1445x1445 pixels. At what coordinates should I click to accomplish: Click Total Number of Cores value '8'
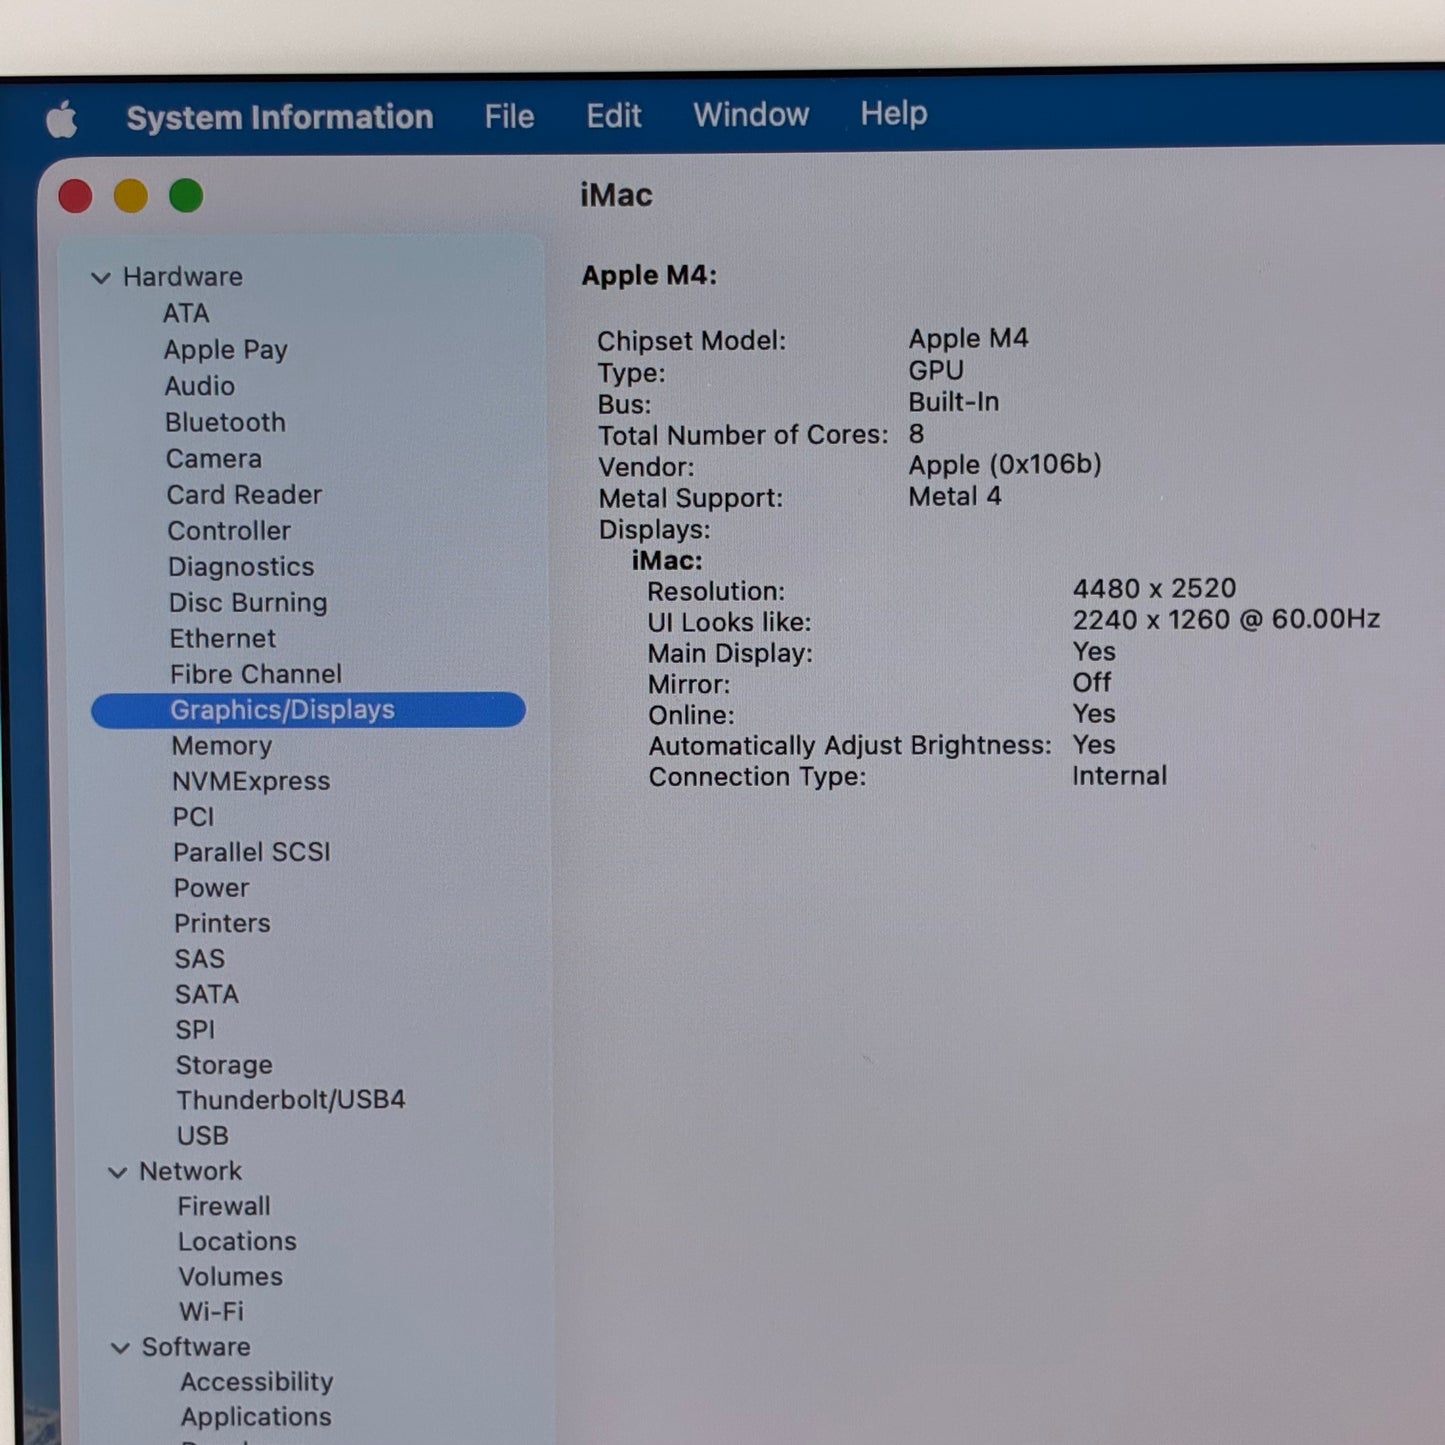(917, 434)
